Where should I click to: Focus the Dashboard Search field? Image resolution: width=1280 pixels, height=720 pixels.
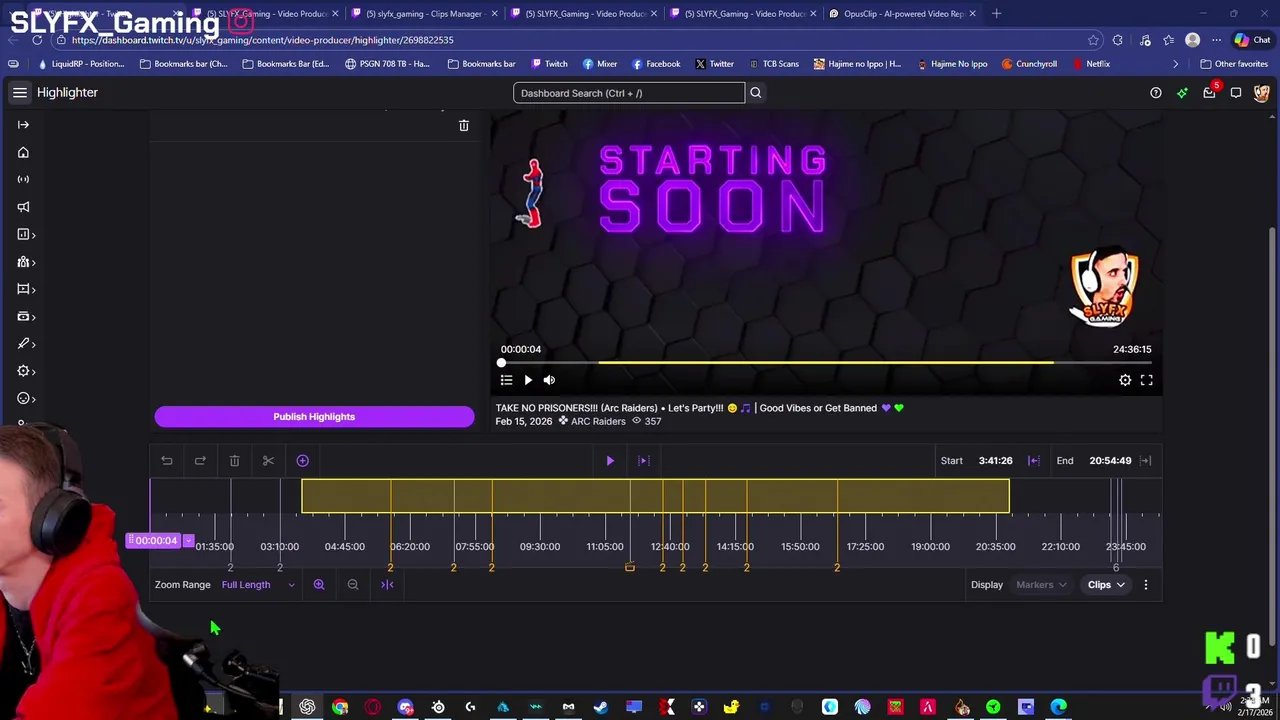pyautogui.click(x=629, y=93)
